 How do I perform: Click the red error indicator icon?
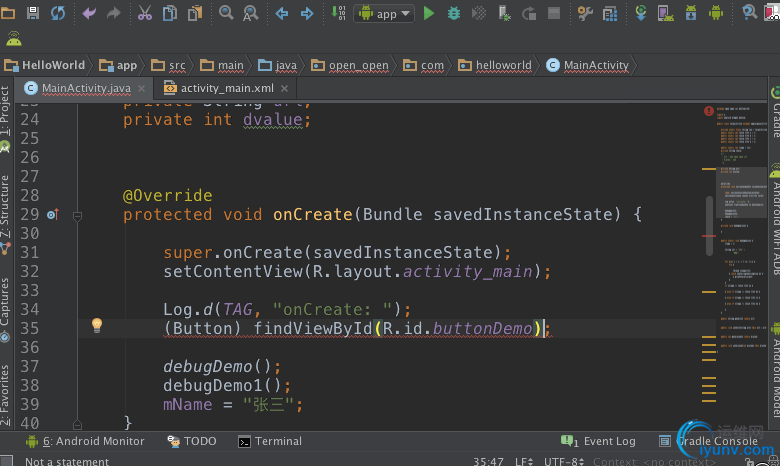[x=709, y=111]
